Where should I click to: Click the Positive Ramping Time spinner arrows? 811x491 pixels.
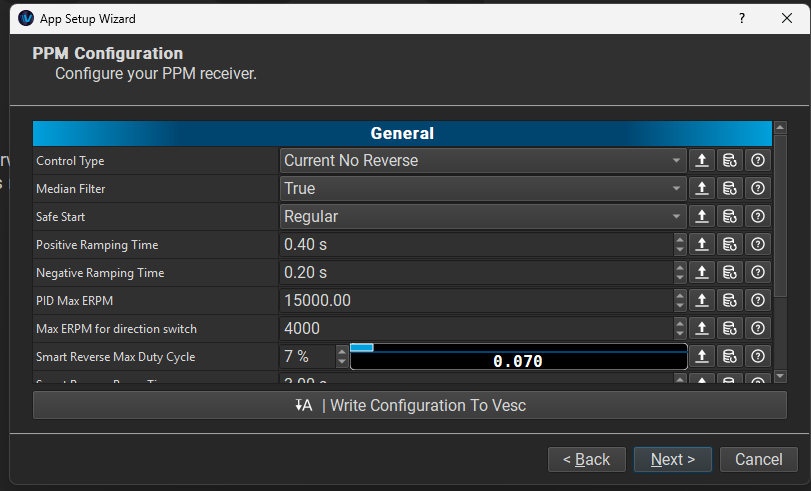coord(680,244)
